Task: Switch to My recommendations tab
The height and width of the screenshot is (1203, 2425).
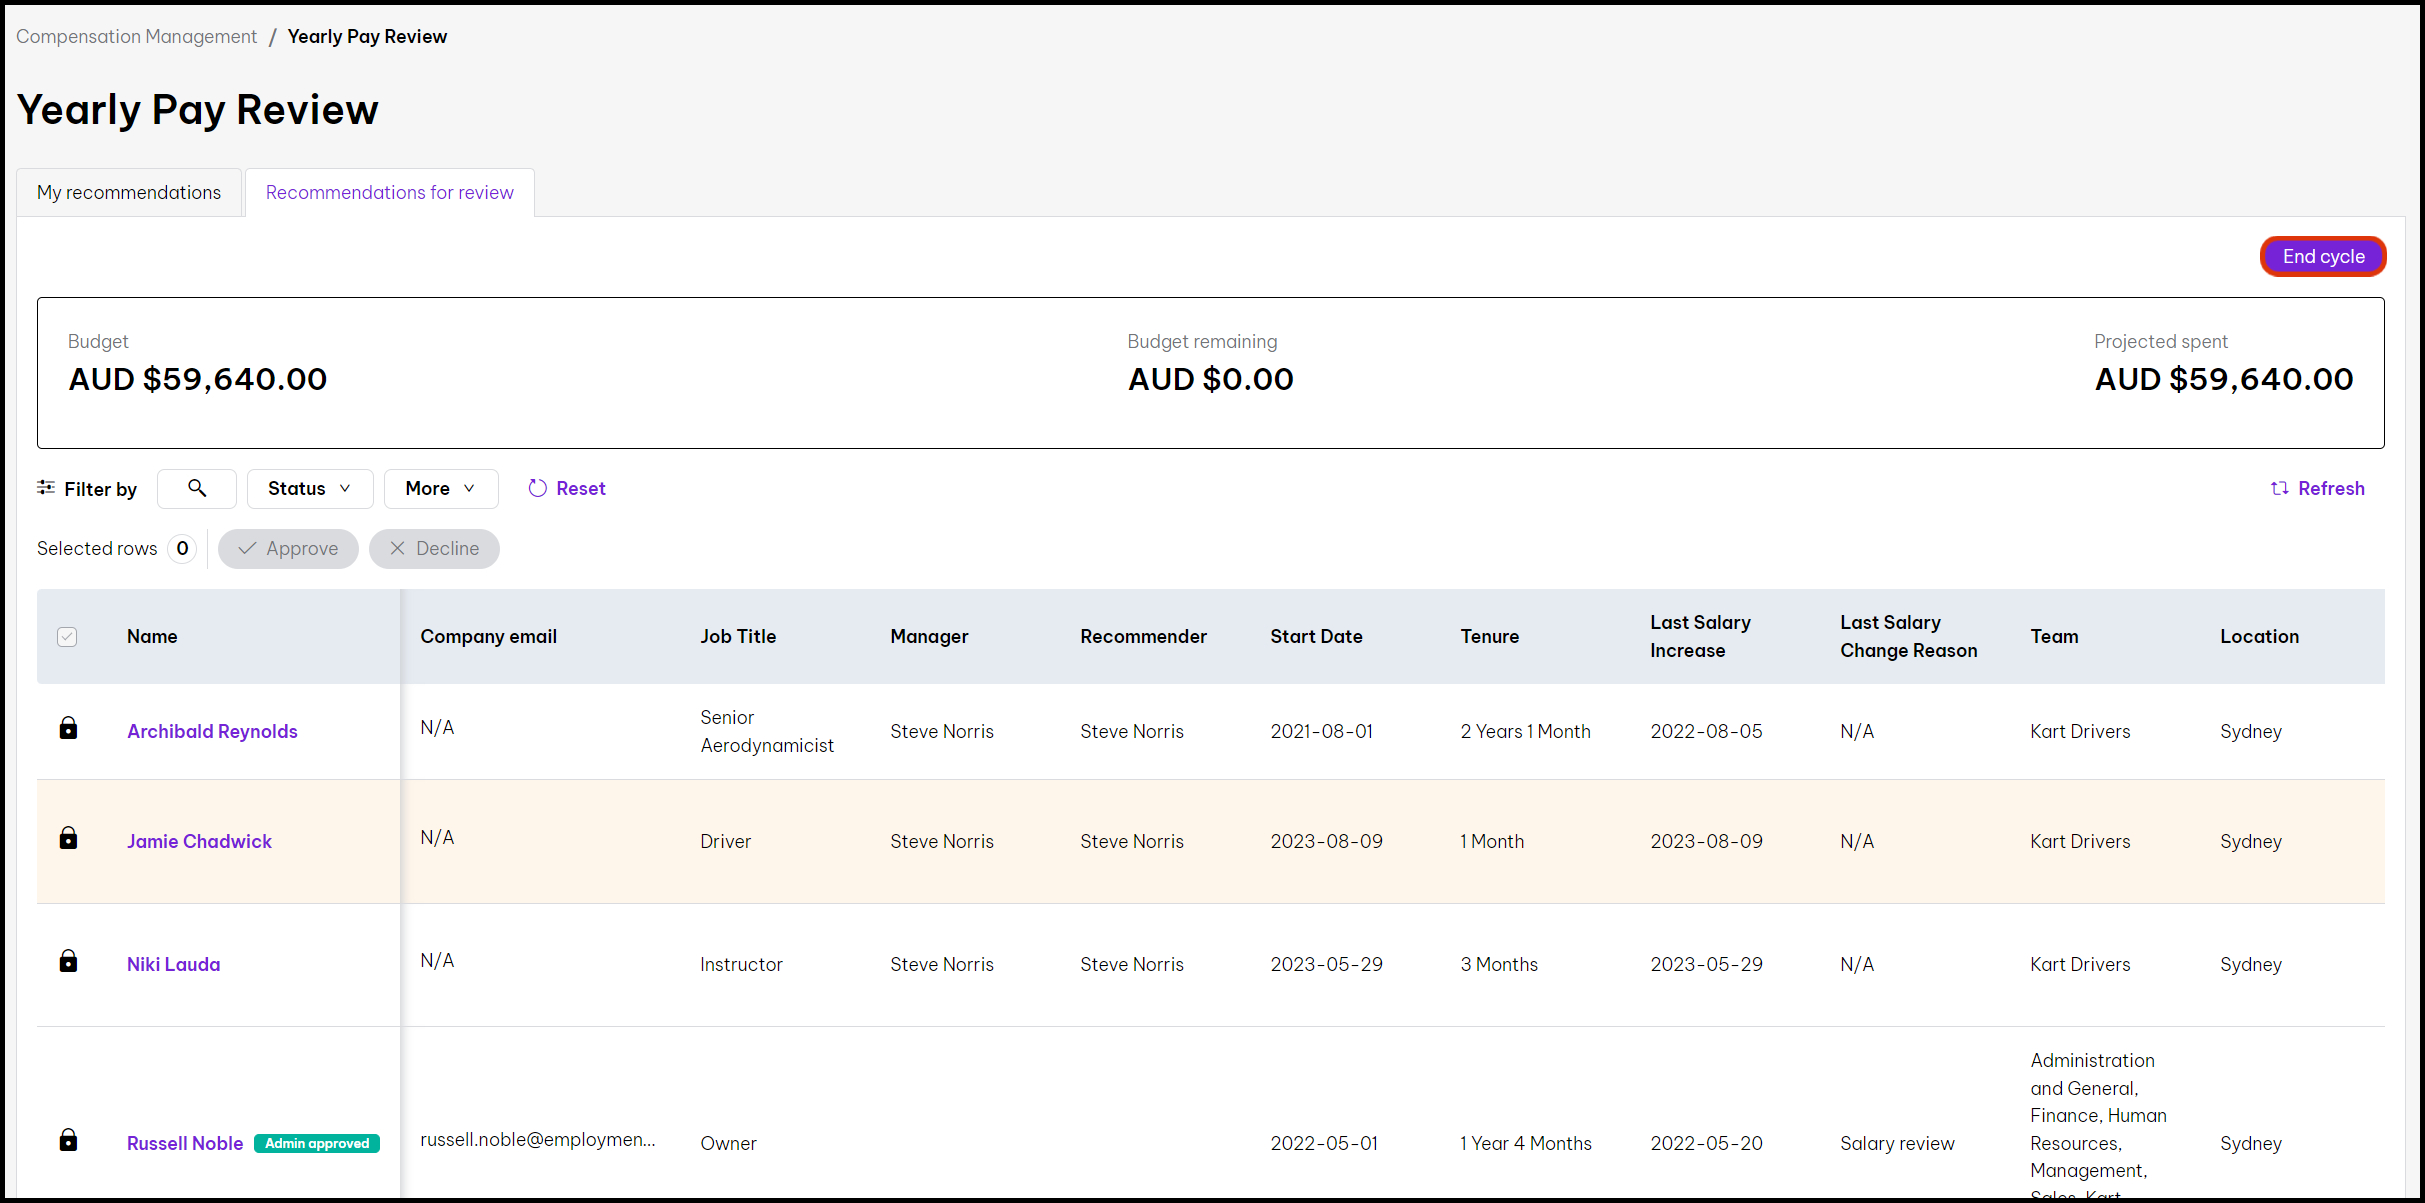Action: 129,192
